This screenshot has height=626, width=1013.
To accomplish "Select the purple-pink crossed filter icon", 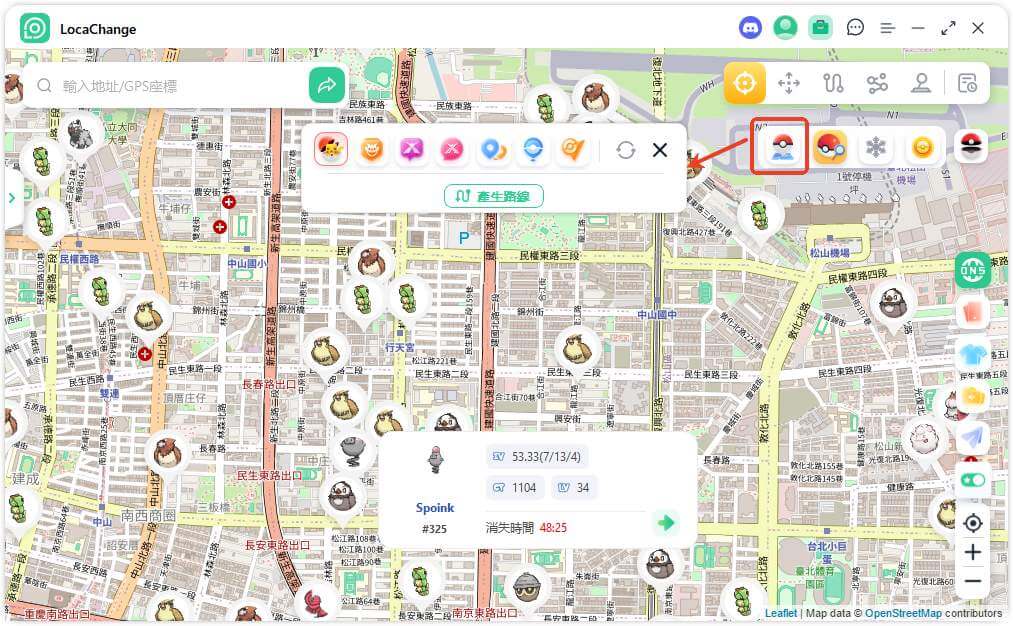I will tap(412, 150).
